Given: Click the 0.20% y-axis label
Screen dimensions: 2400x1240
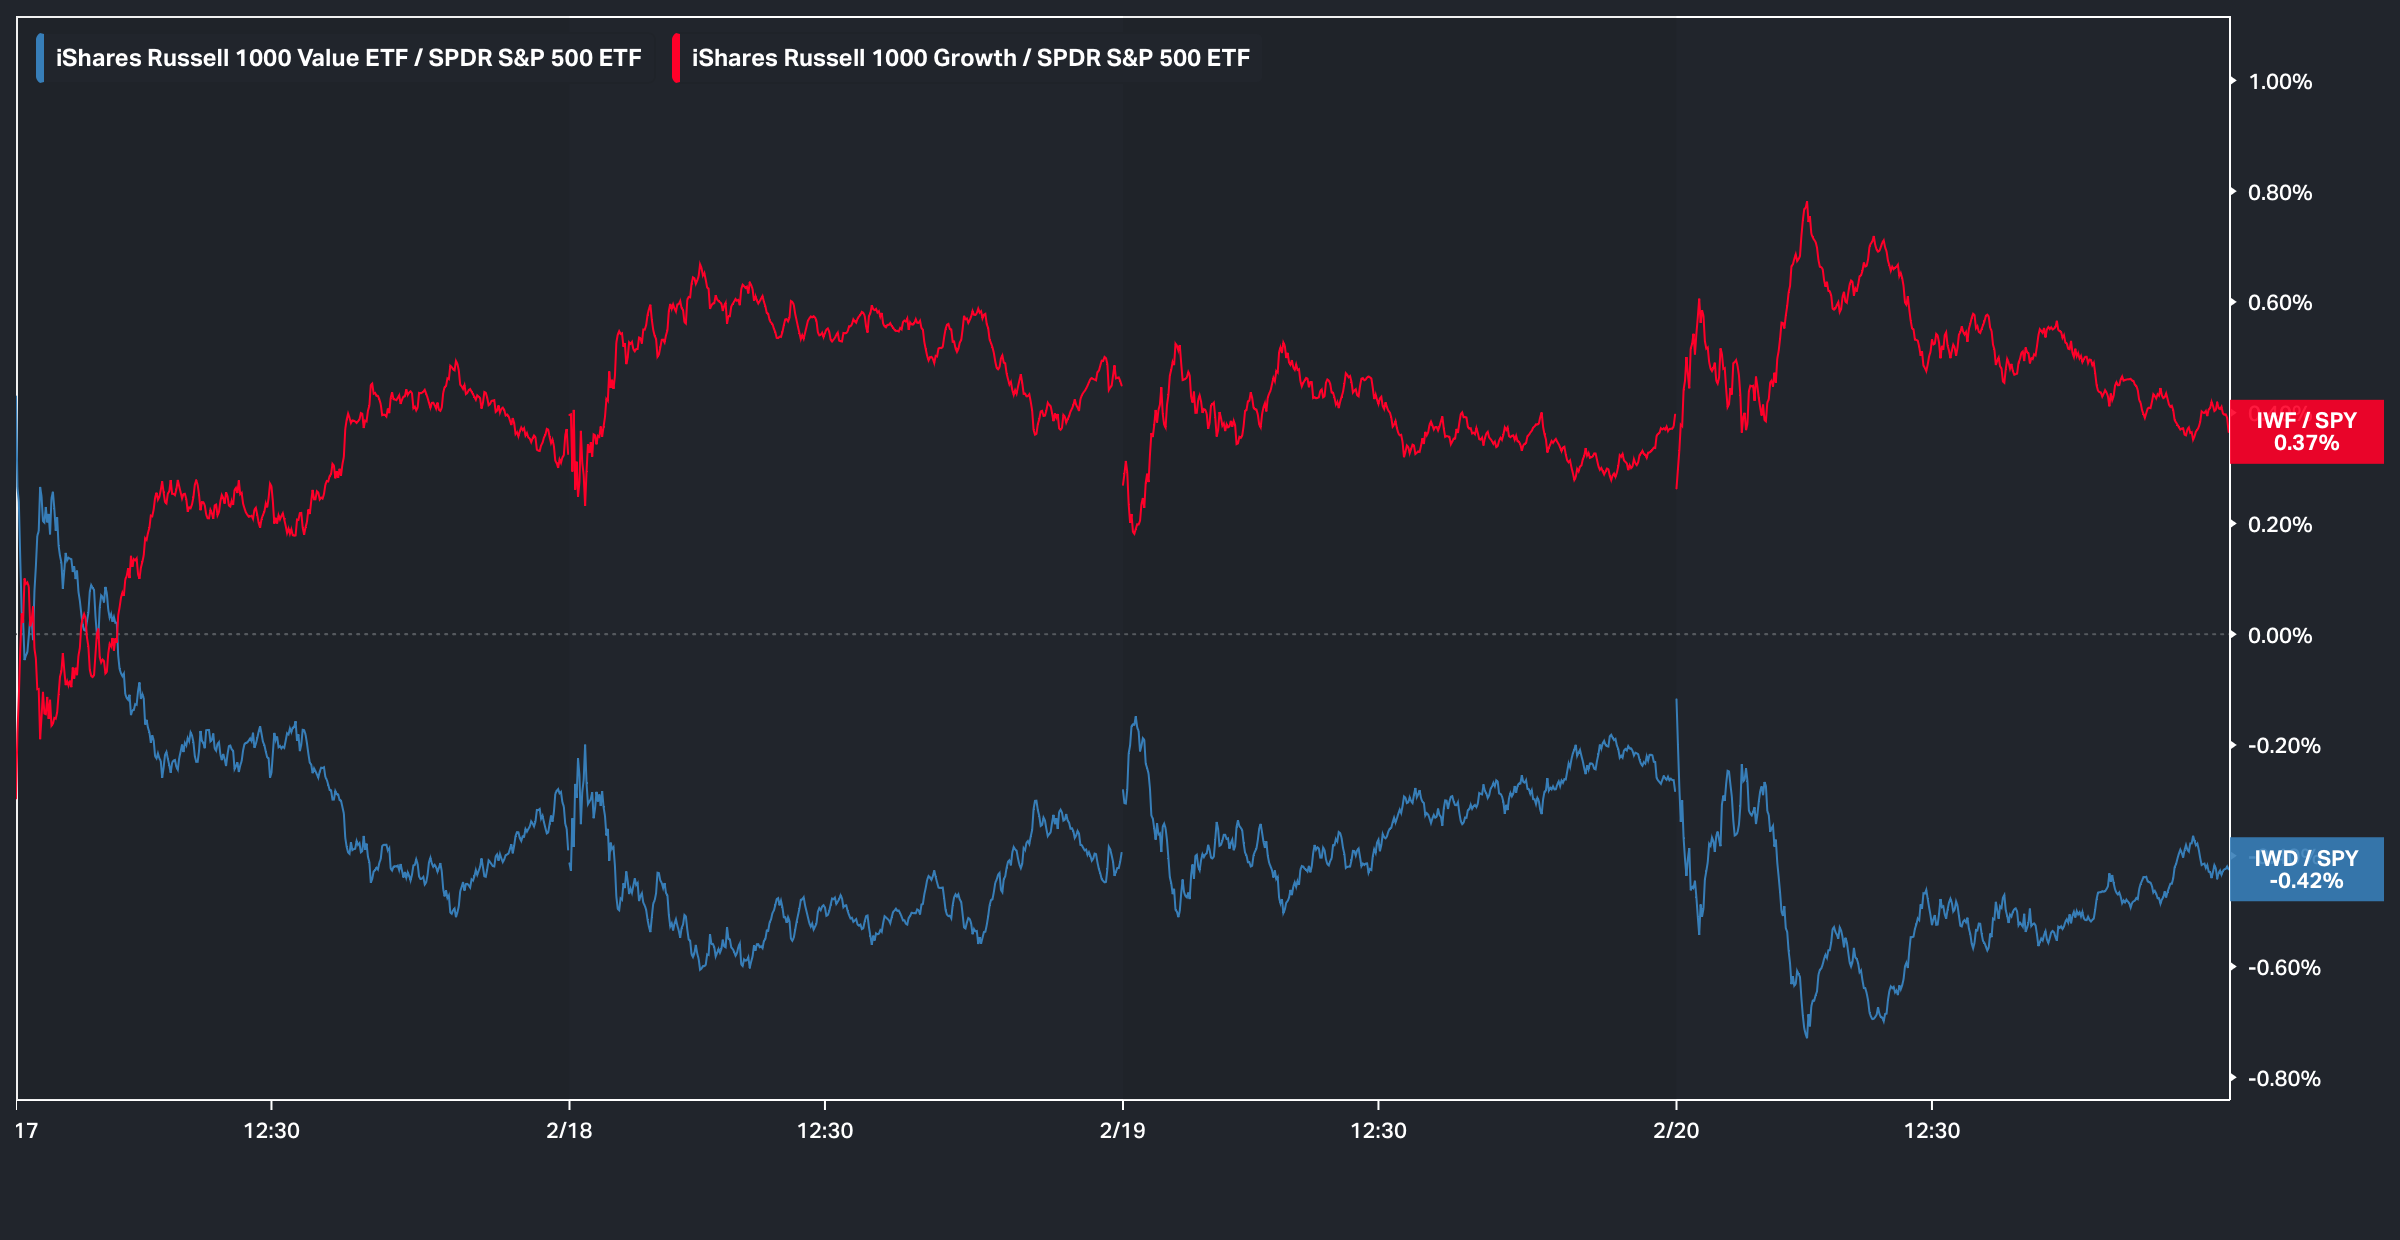Looking at the screenshot, I should tap(2280, 525).
